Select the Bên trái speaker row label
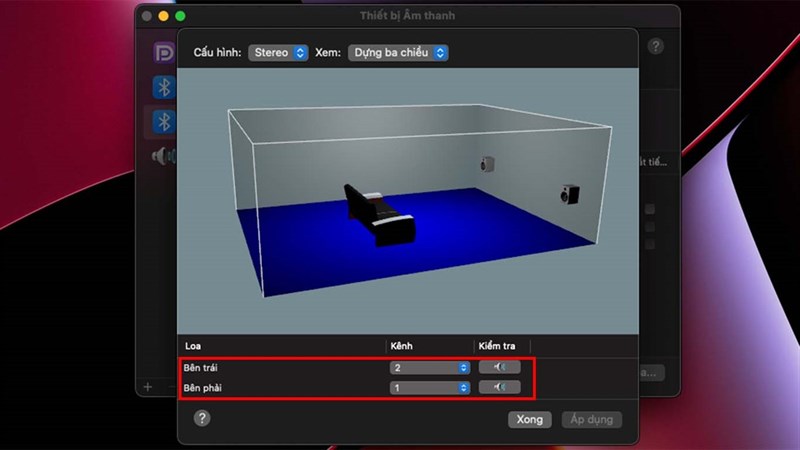Screen dimensions: 800x450 click(201, 367)
